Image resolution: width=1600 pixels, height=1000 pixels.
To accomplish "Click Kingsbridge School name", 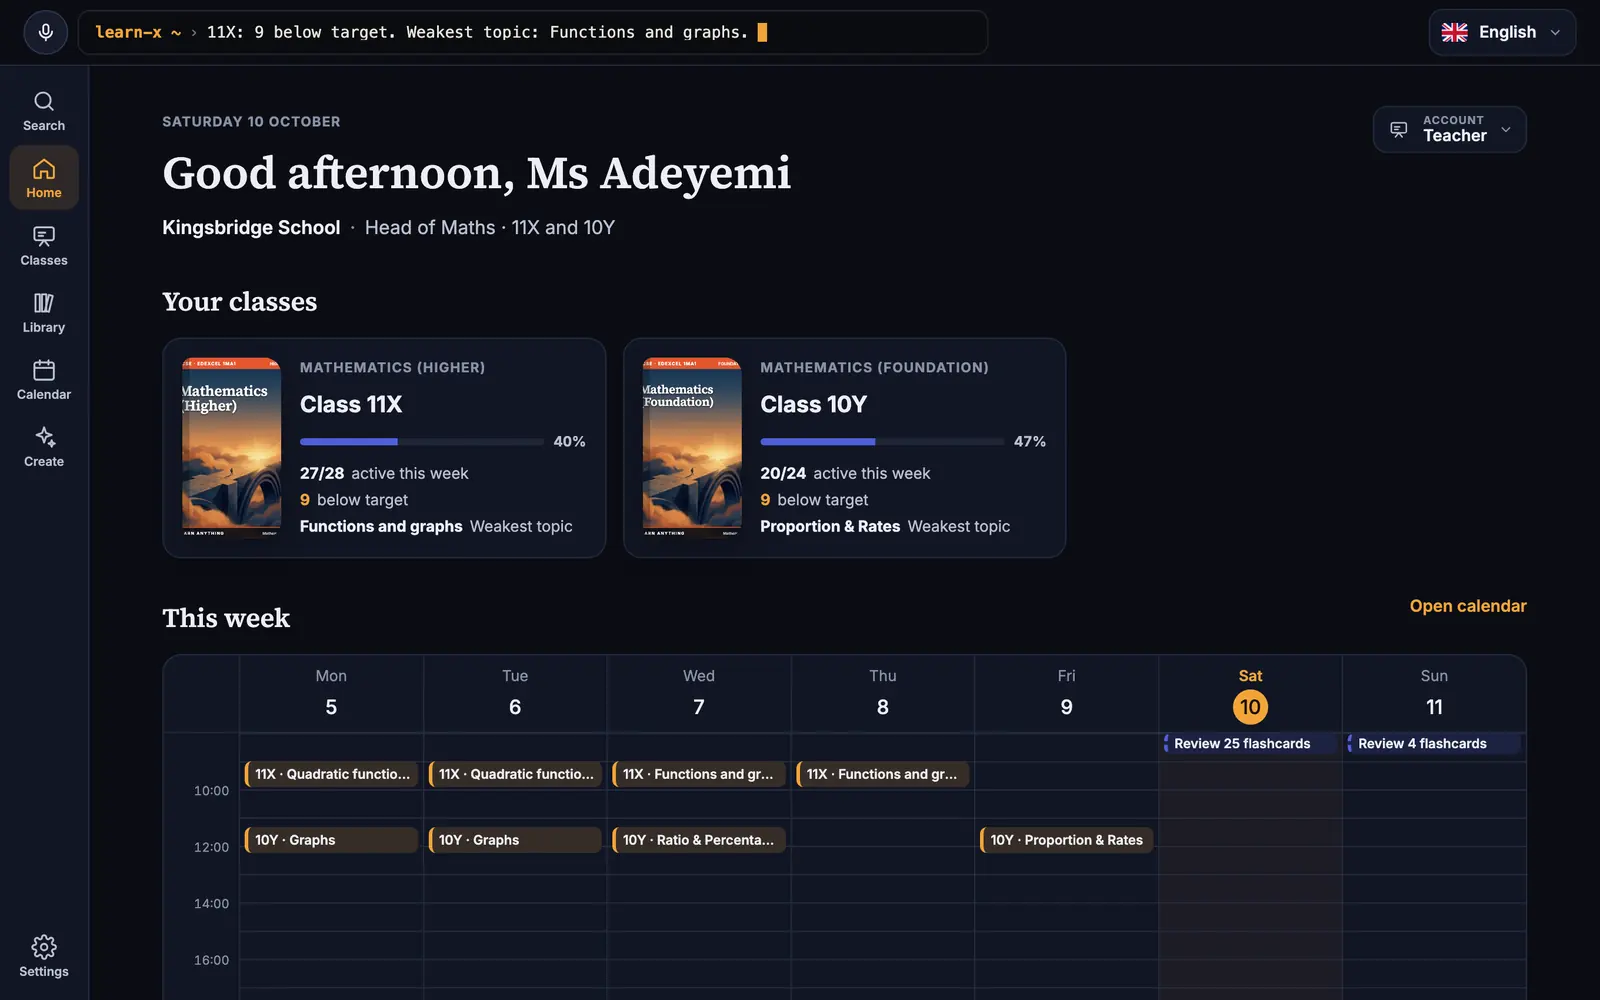I will (251, 227).
